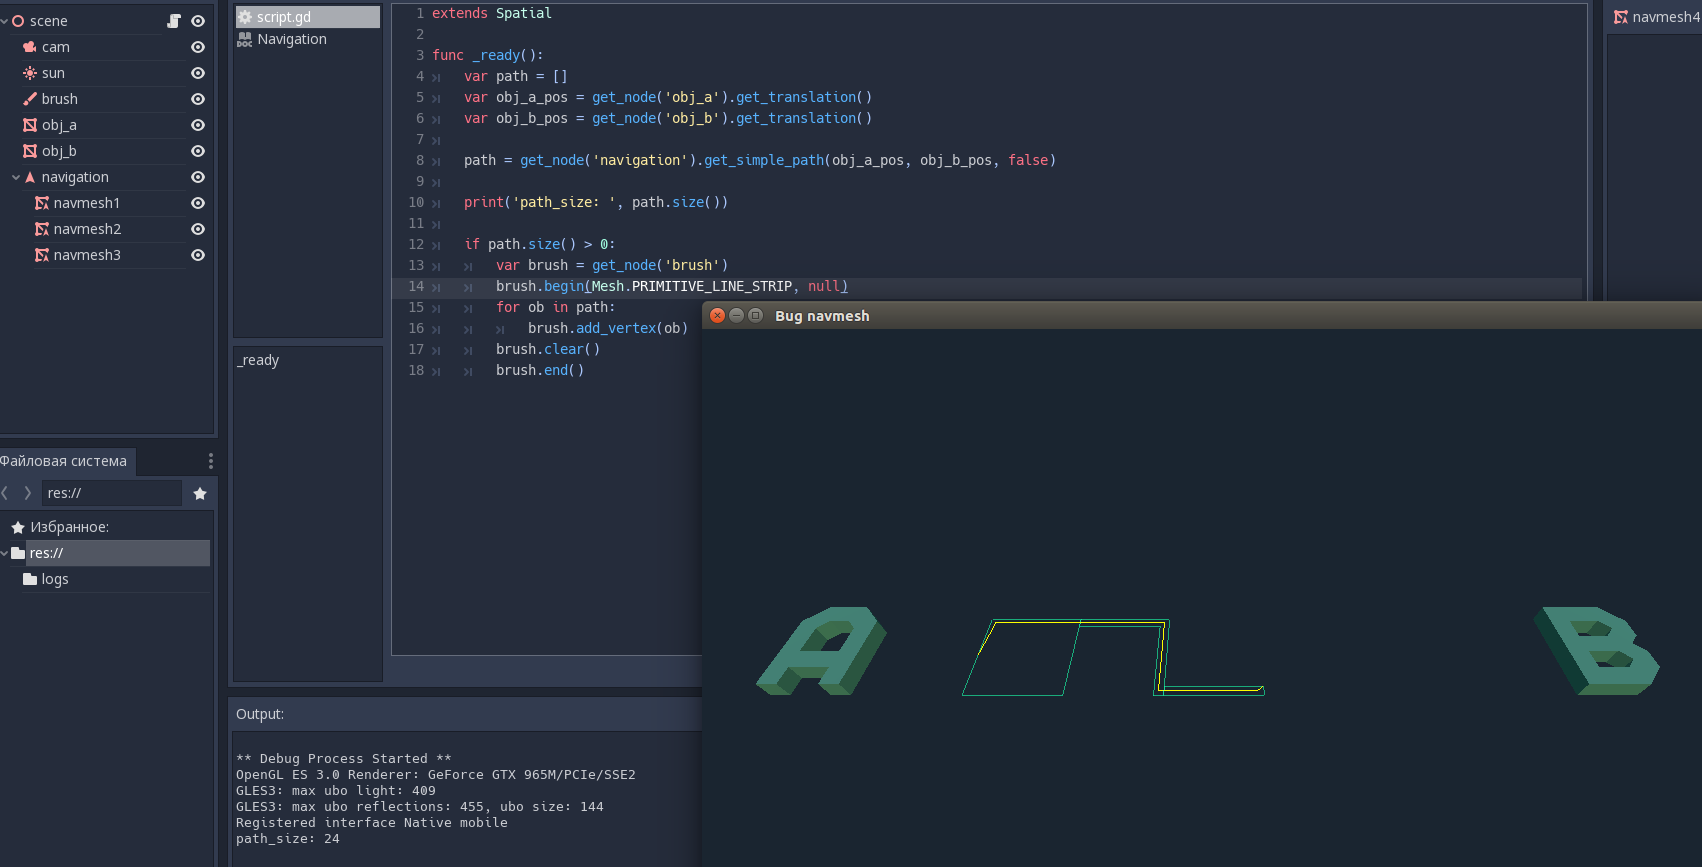Open the script attached to scene node
Viewport: 1702px width, 867px height.
(x=174, y=21)
